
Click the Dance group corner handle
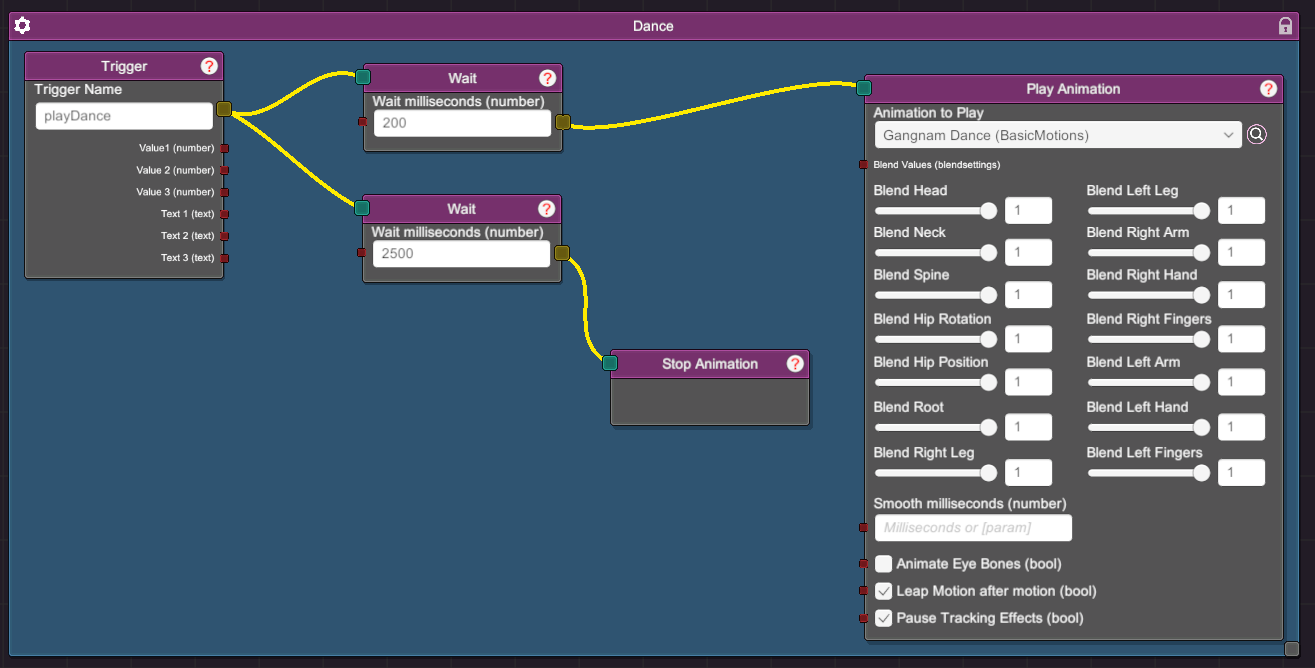pyautogui.click(x=1291, y=649)
